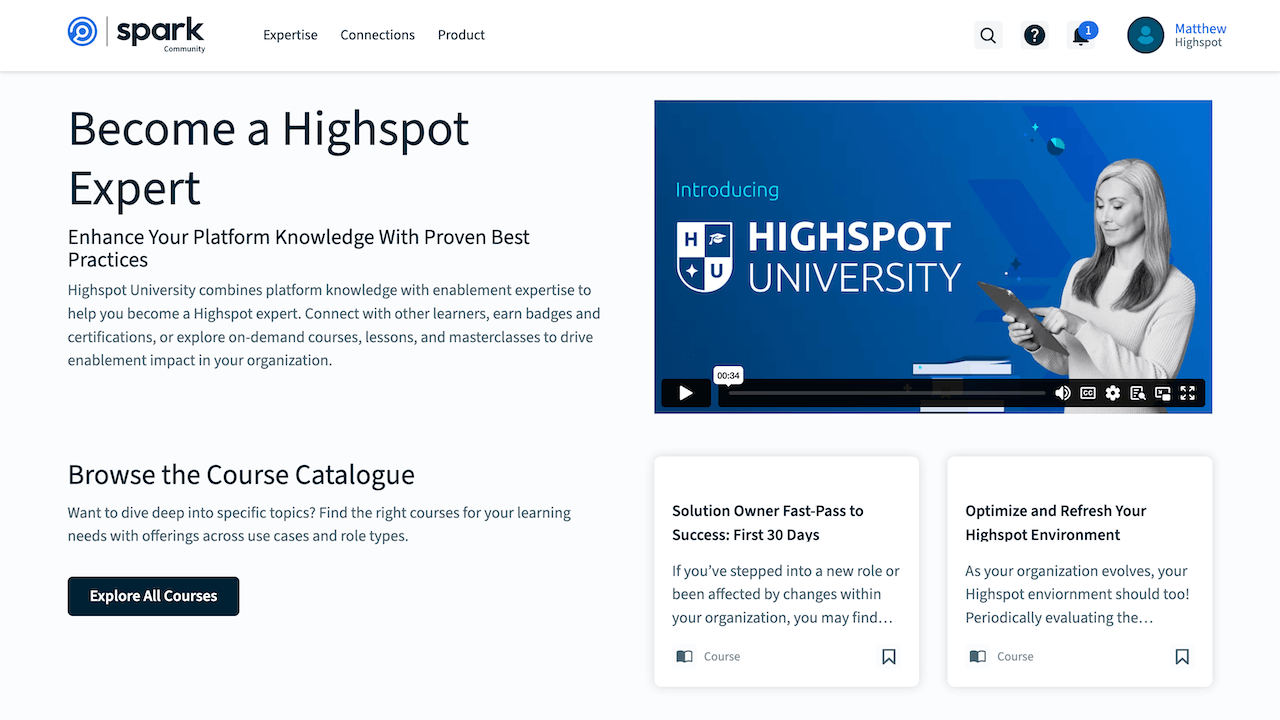The width and height of the screenshot is (1280, 720).
Task: Enter fullscreen video mode
Action: click(1188, 393)
